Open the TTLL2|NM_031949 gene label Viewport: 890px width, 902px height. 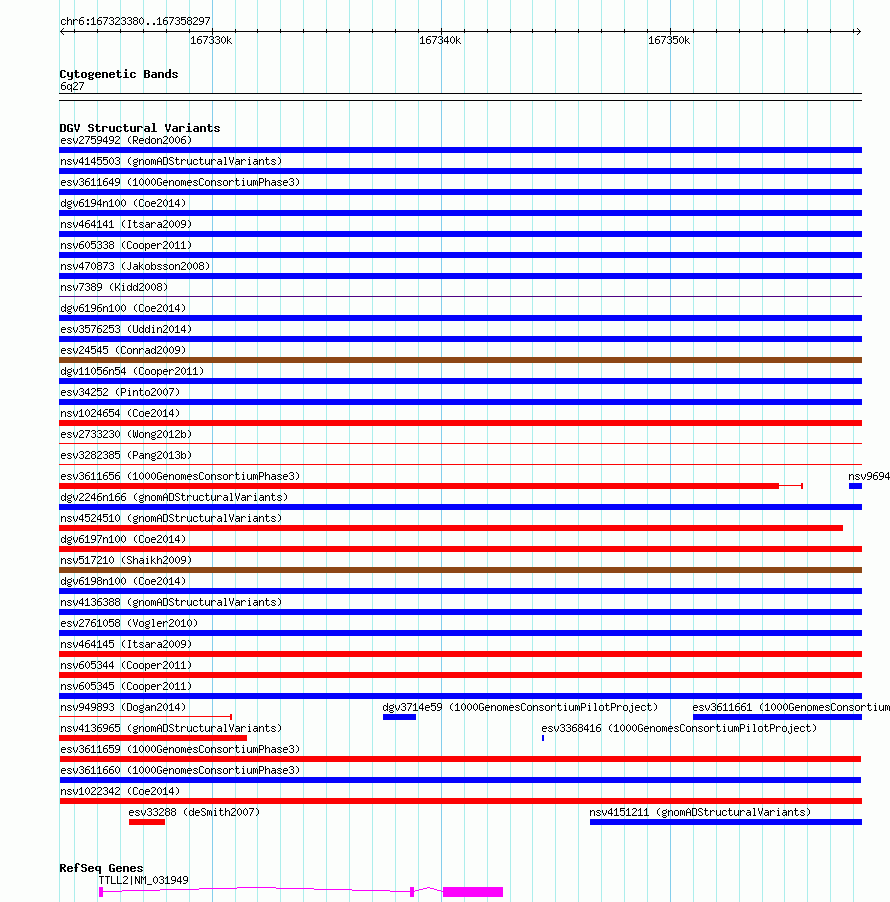[x=143, y=880]
